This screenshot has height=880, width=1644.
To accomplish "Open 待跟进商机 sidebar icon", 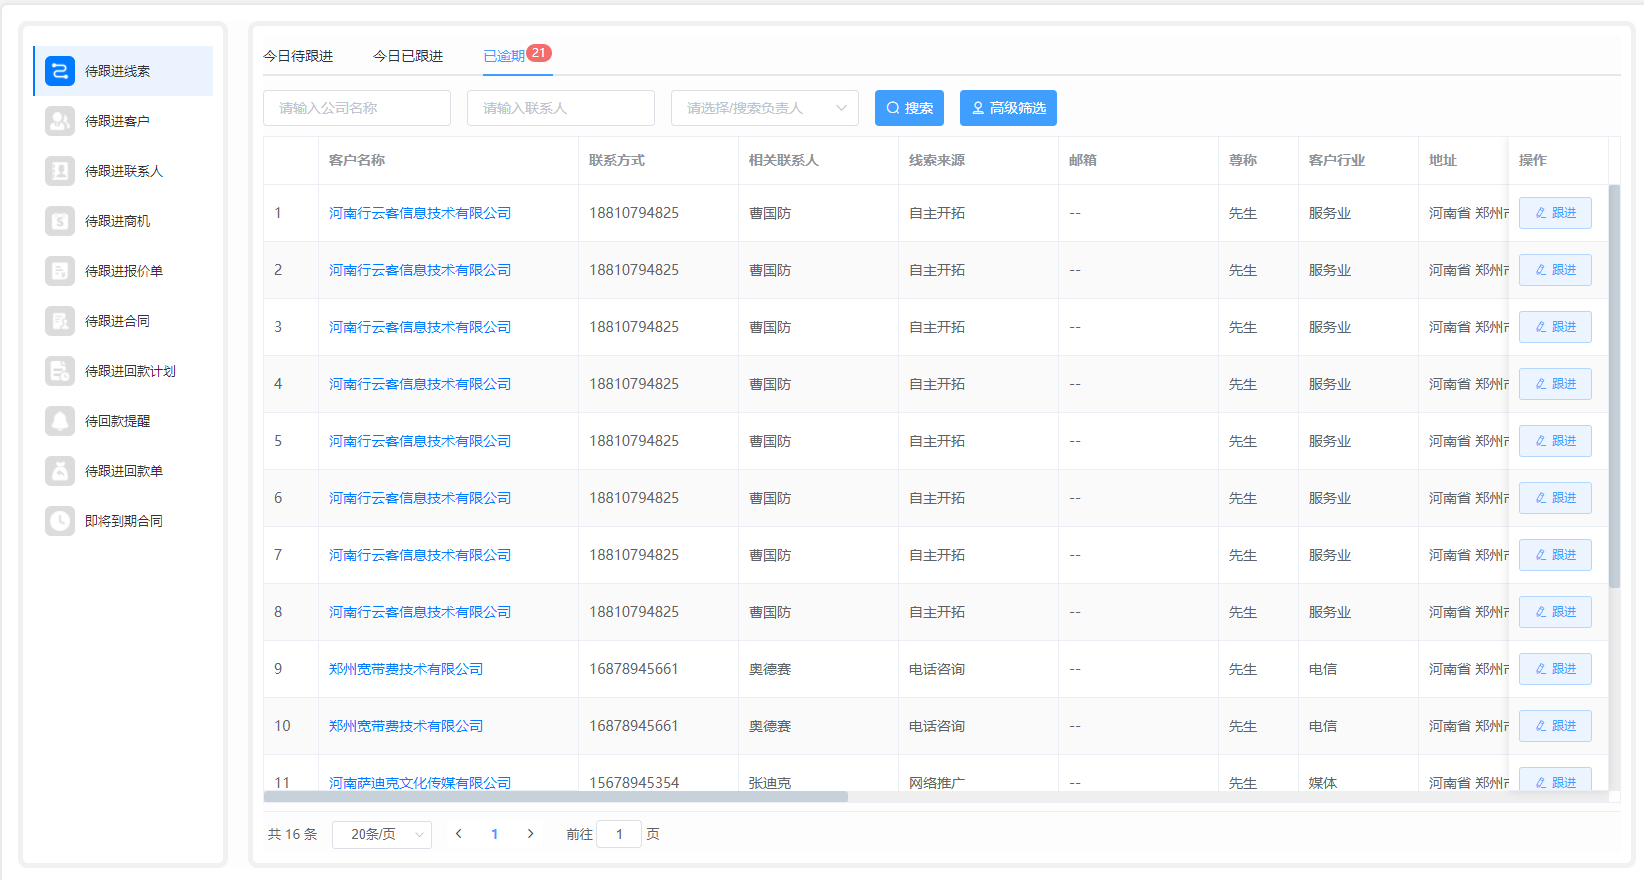I will click(x=60, y=221).
